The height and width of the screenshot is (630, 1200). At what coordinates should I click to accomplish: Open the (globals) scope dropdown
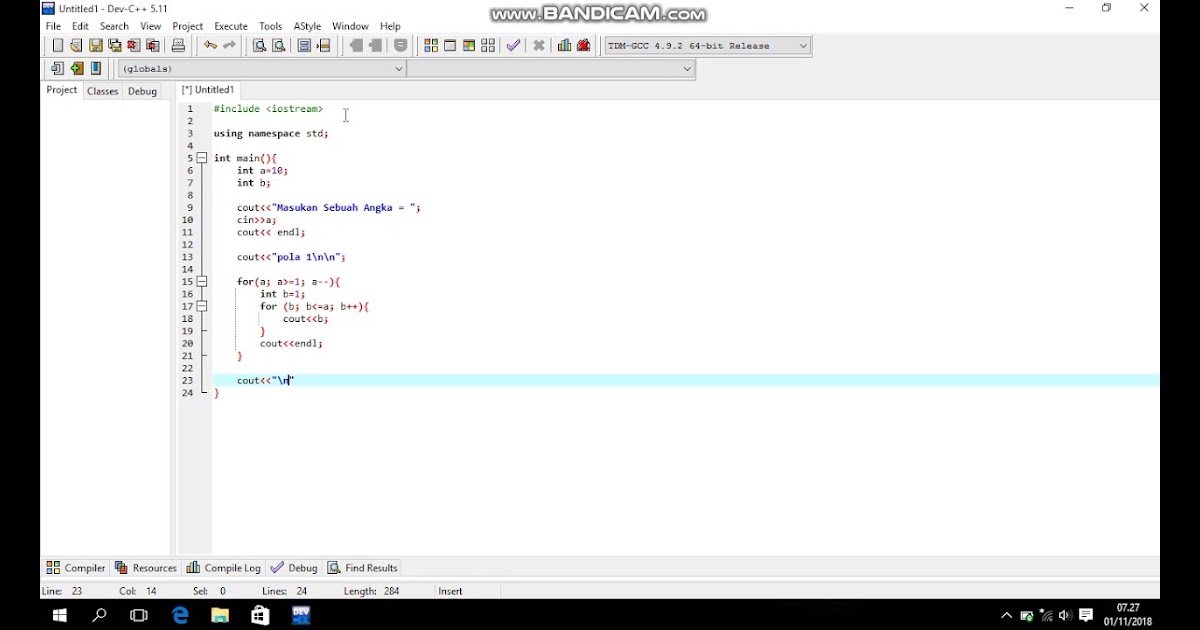[398, 69]
